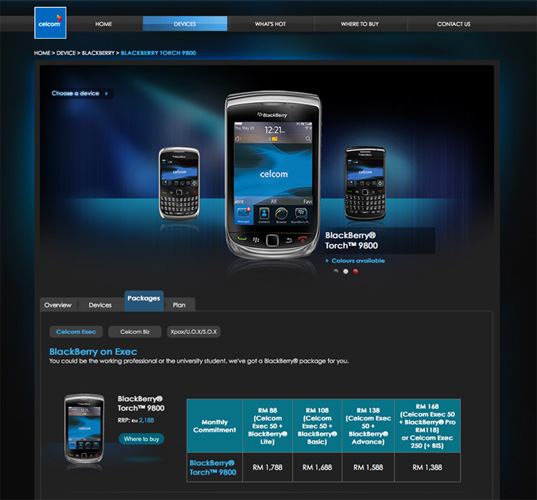Click the Where to buy button
The image size is (537, 500).
[141, 439]
